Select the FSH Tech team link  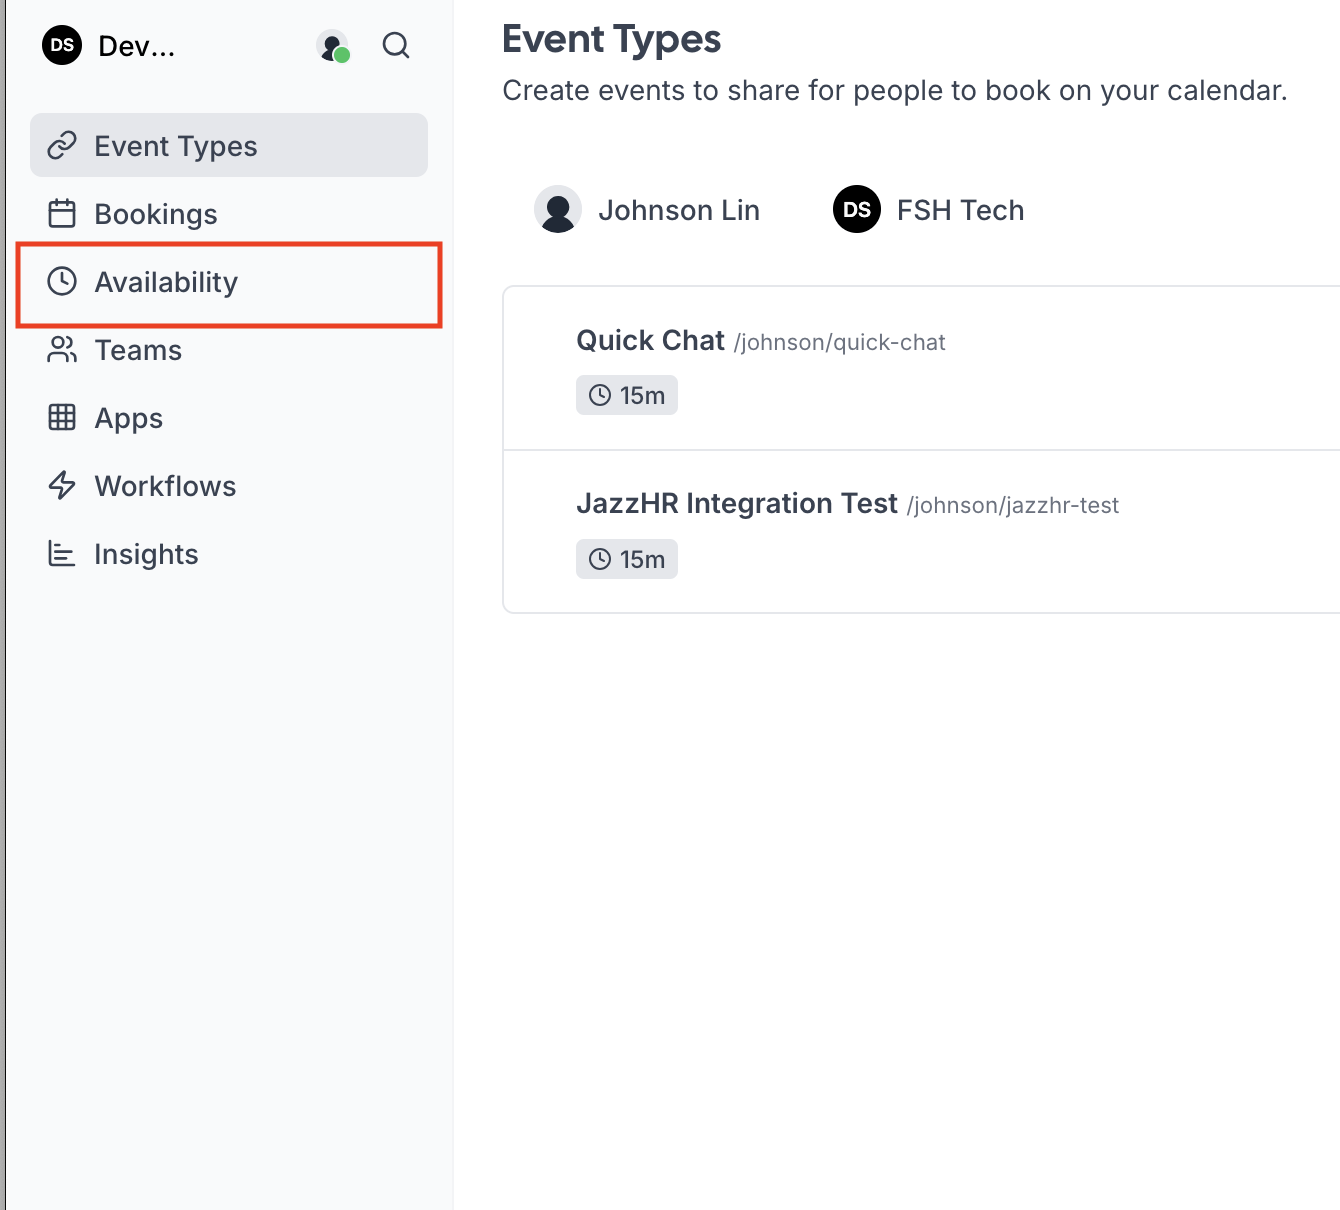coord(960,210)
